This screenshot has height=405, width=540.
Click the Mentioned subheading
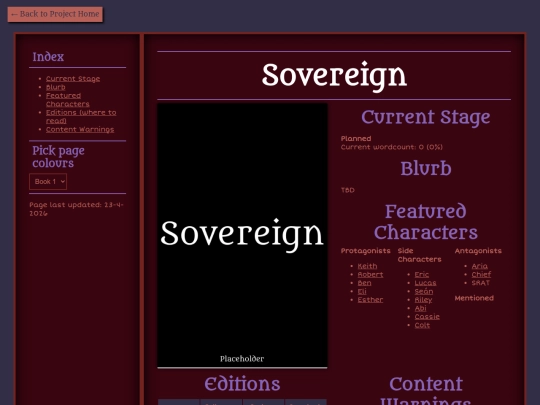(x=474, y=298)
